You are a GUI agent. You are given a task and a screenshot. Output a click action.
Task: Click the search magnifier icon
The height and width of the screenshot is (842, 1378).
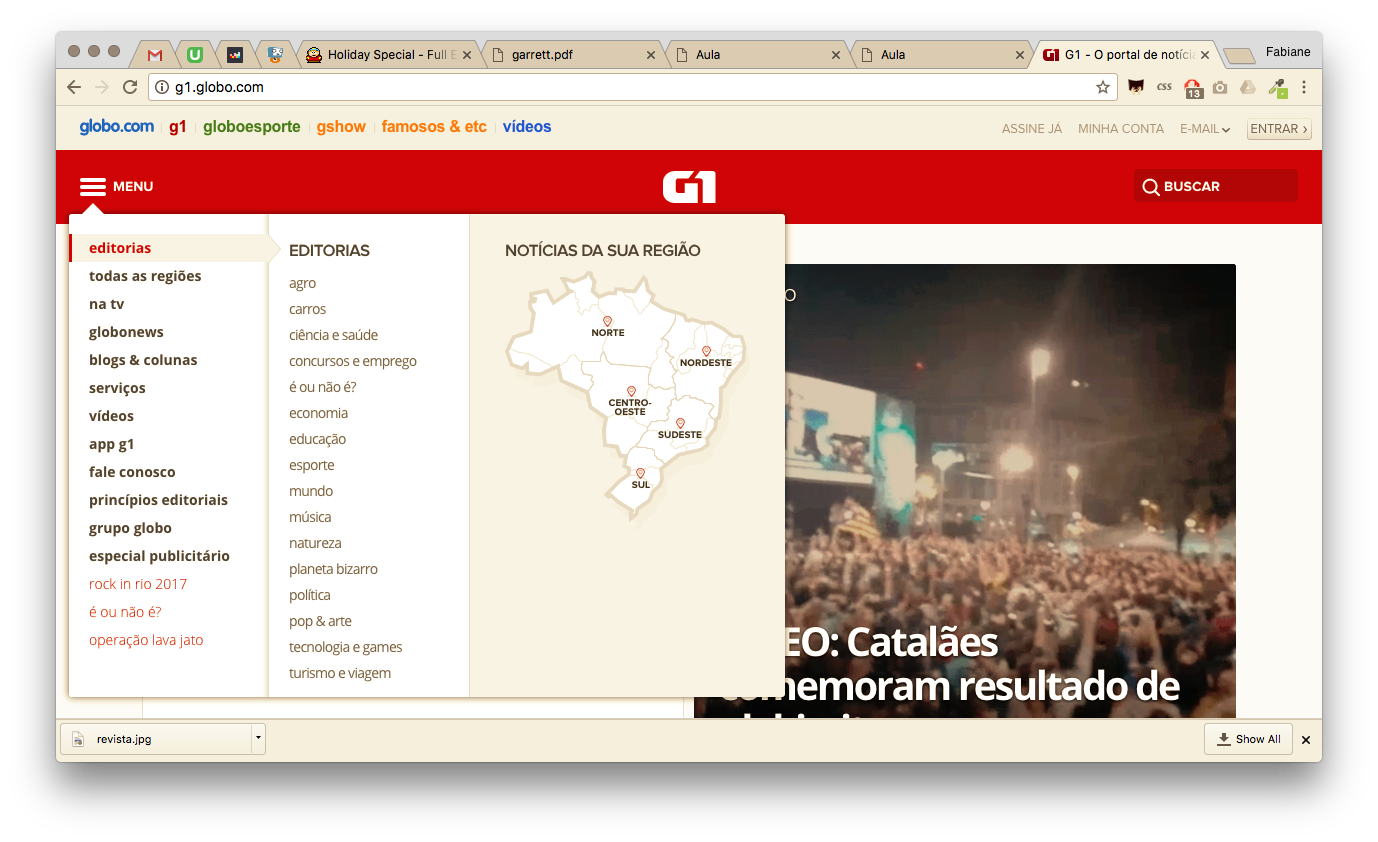click(1150, 187)
